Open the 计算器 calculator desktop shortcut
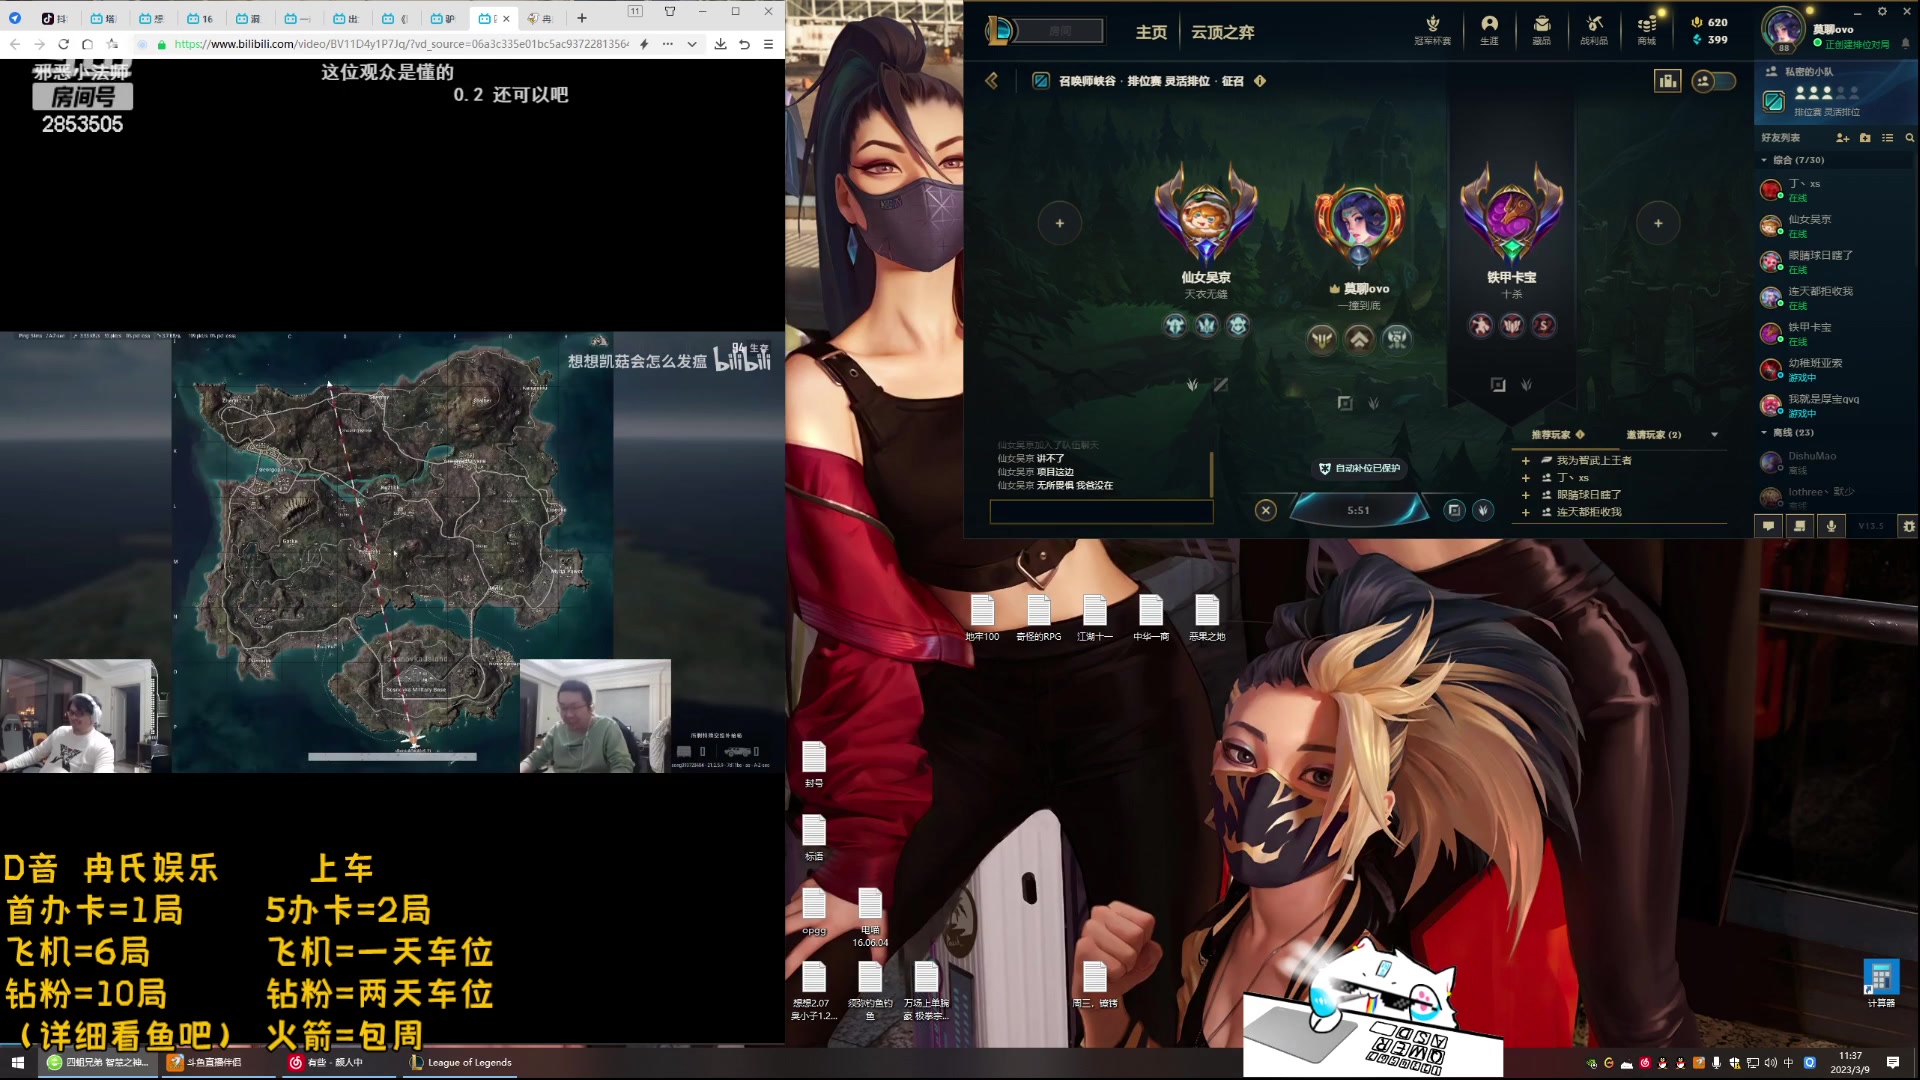 [x=1880, y=983]
